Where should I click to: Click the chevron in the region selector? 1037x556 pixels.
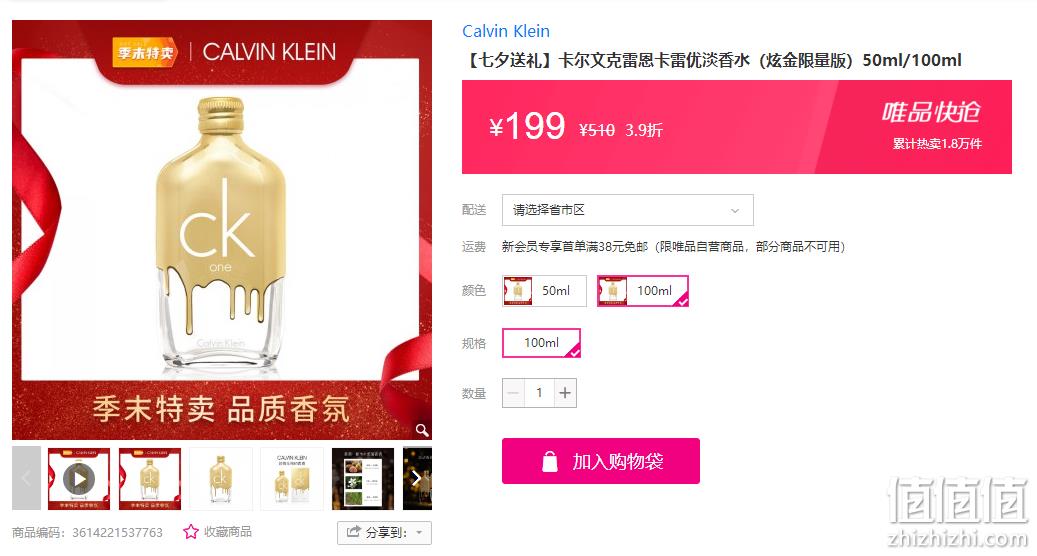click(735, 211)
